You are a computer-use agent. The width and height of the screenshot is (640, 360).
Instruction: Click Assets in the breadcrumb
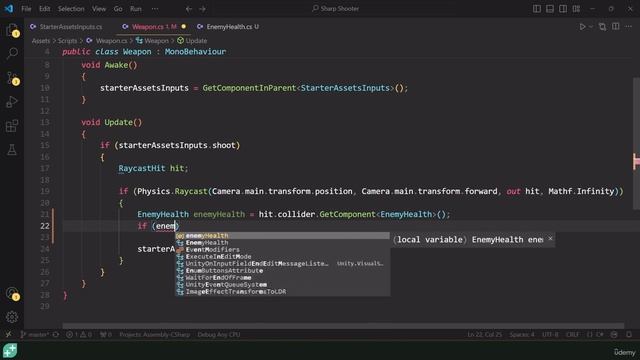(41, 41)
